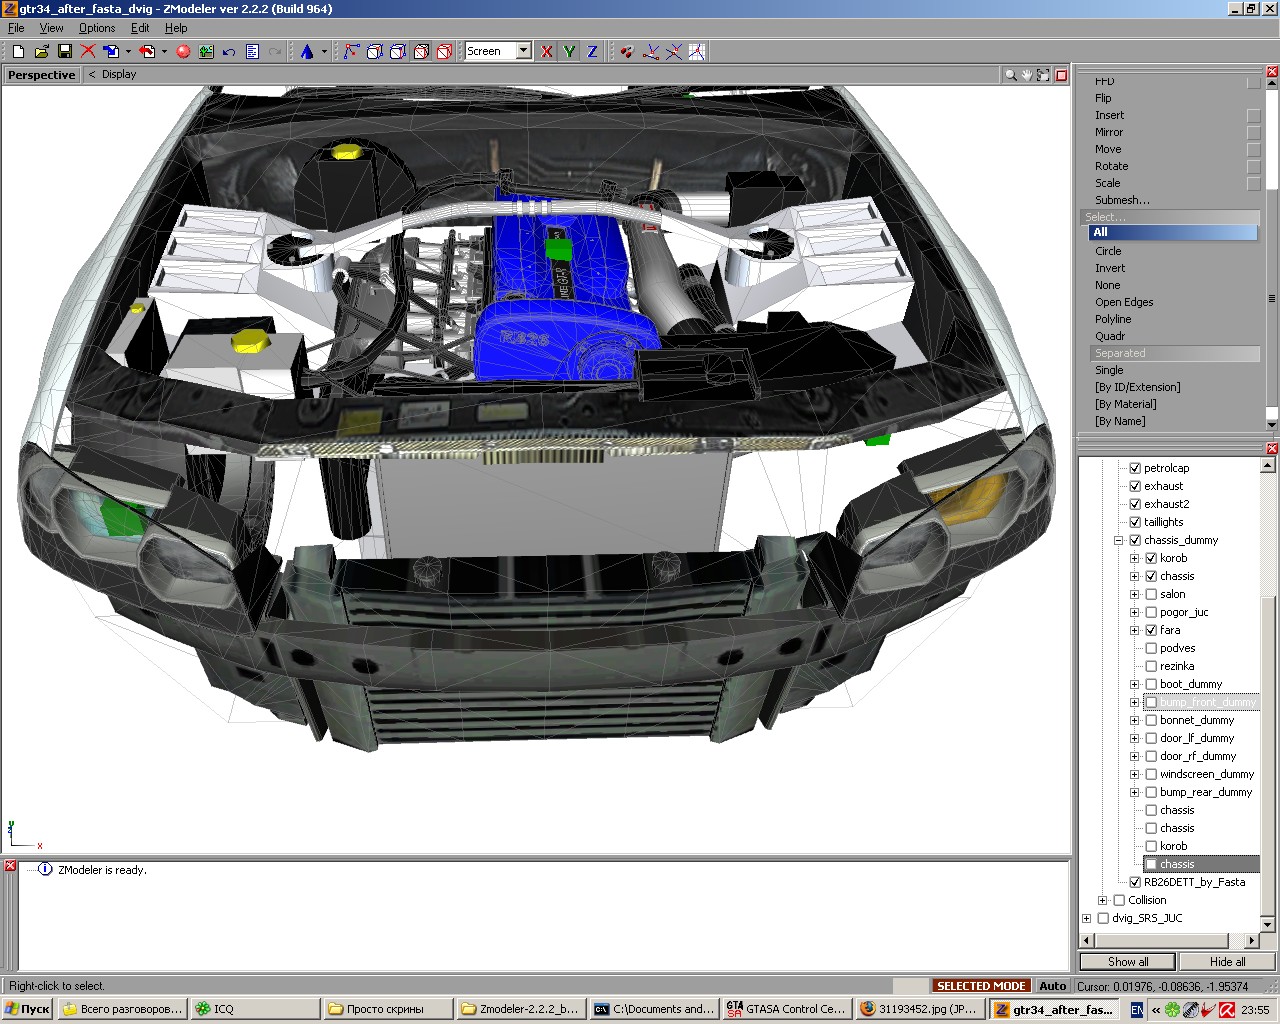Expand the boot_dummy tree node

click(x=1135, y=684)
